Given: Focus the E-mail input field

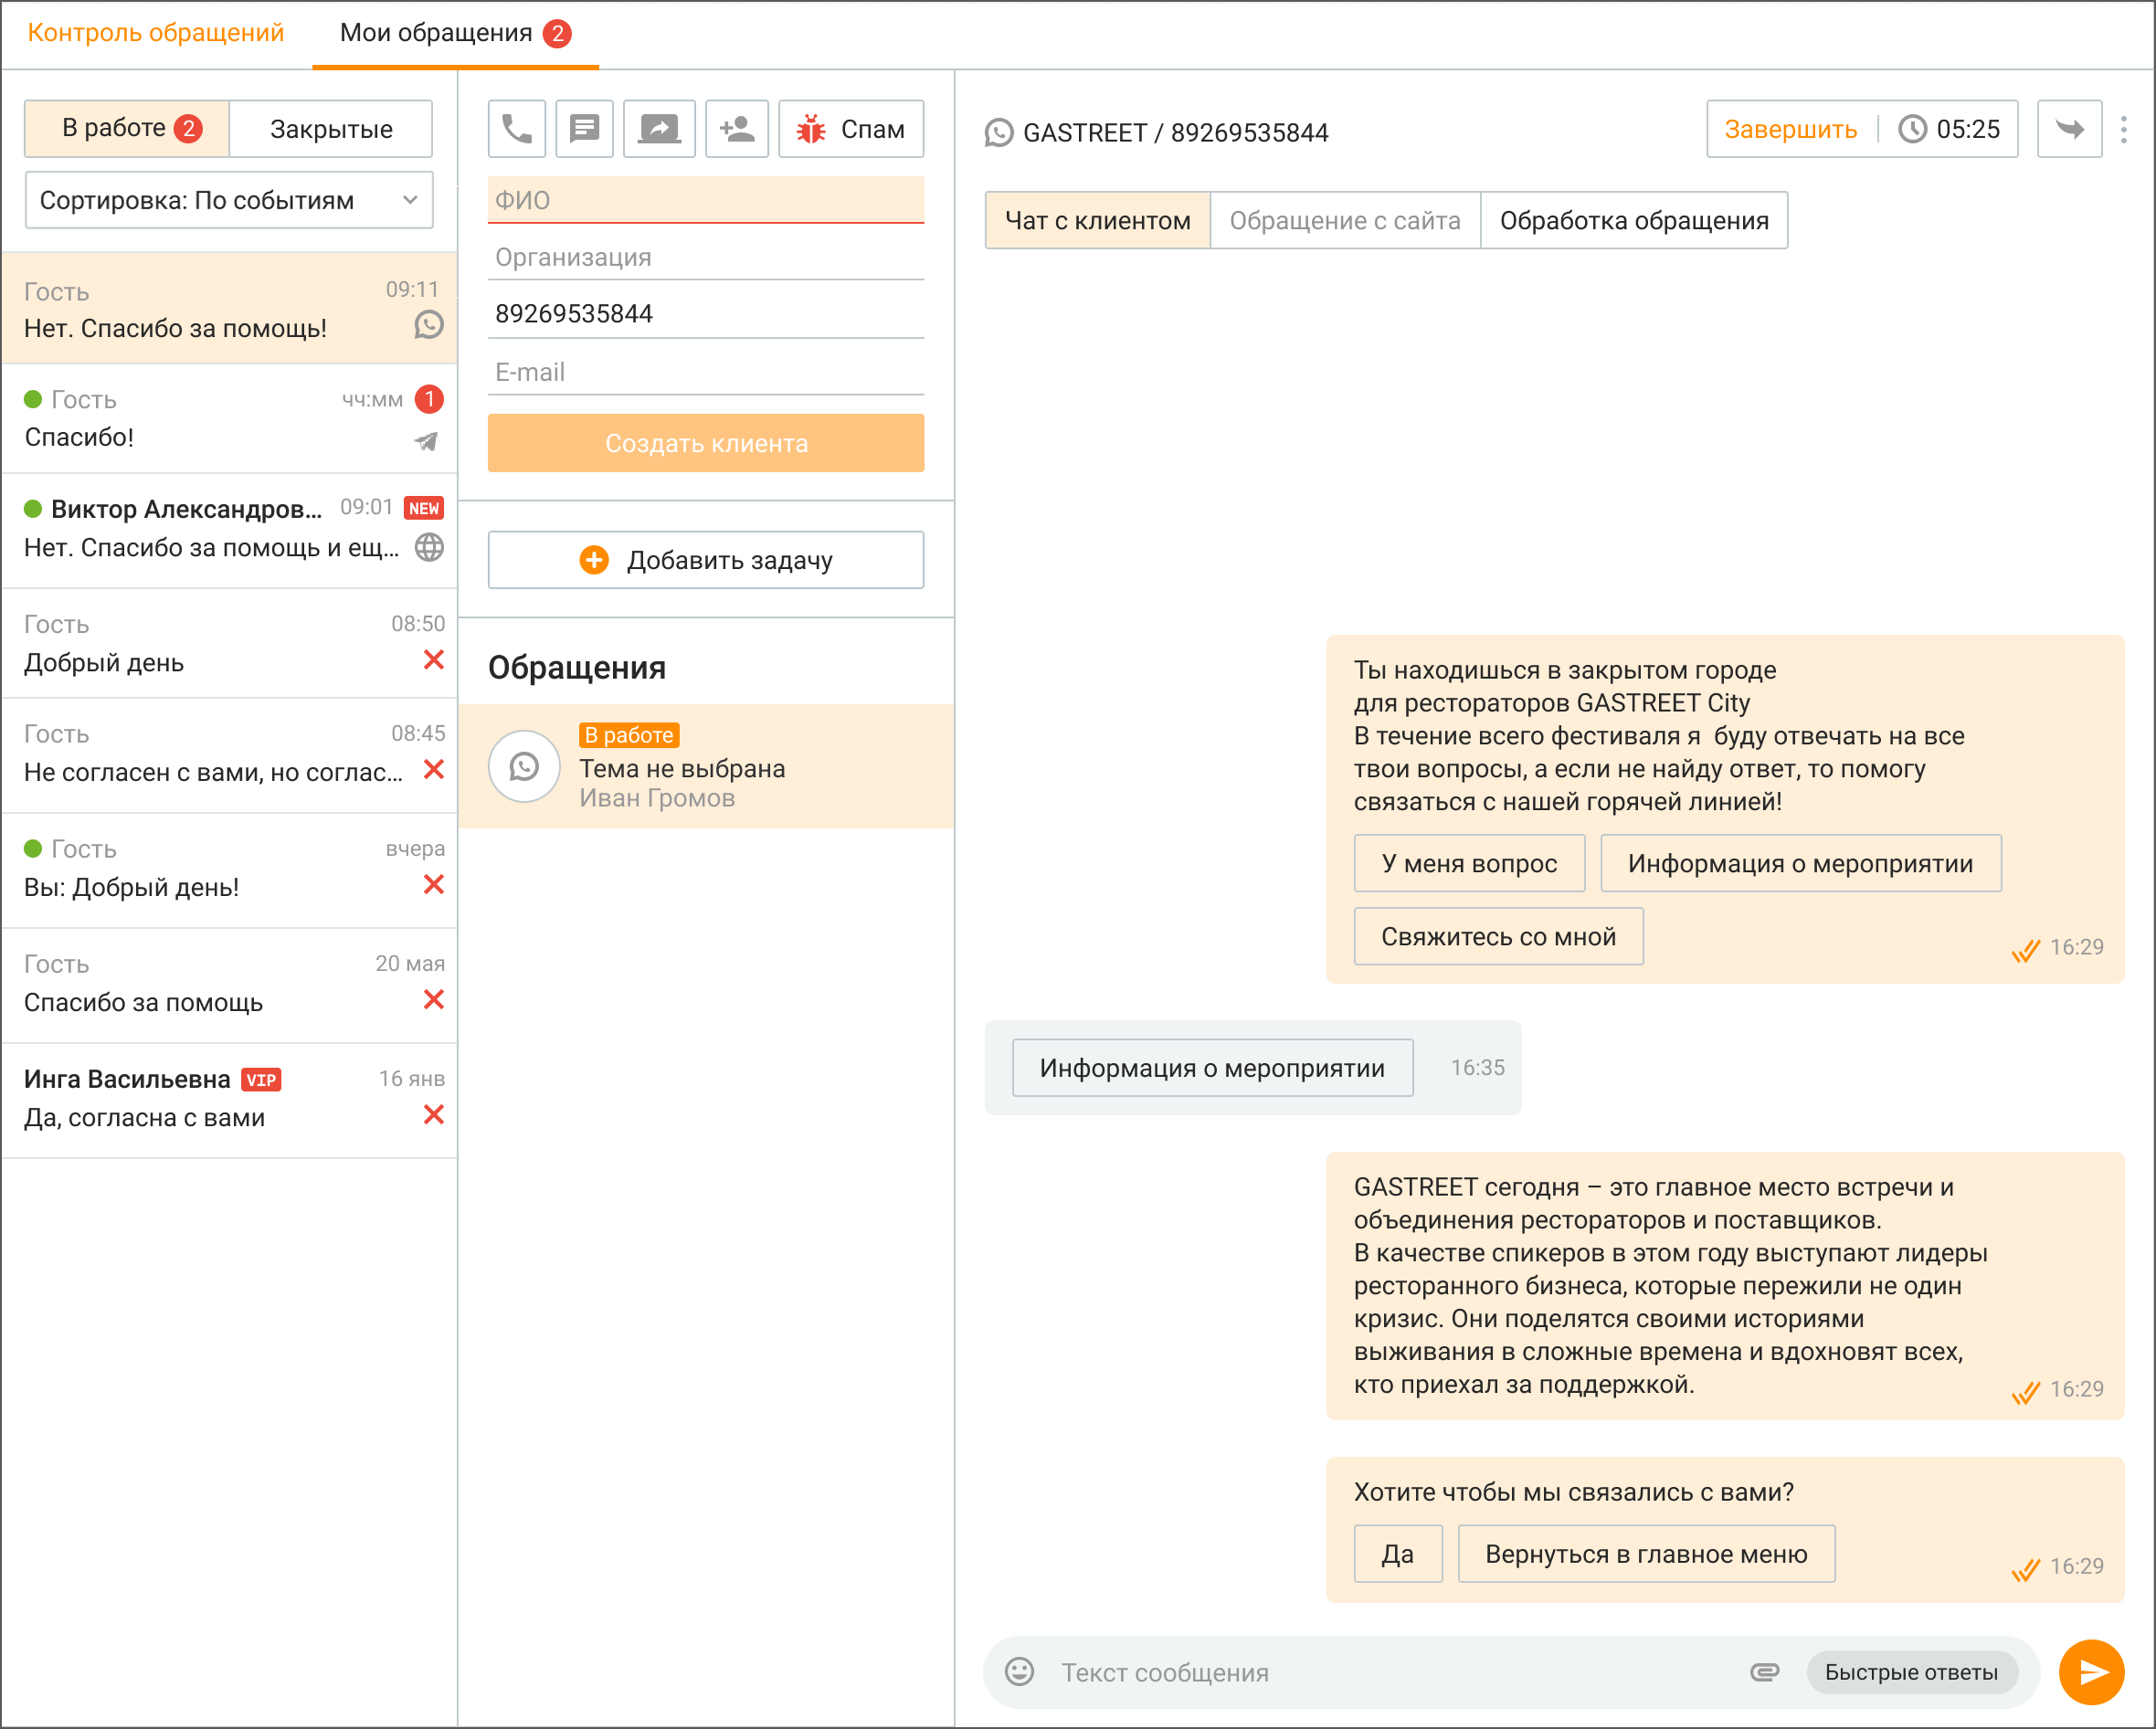Looking at the screenshot, I should click(706, 372).
